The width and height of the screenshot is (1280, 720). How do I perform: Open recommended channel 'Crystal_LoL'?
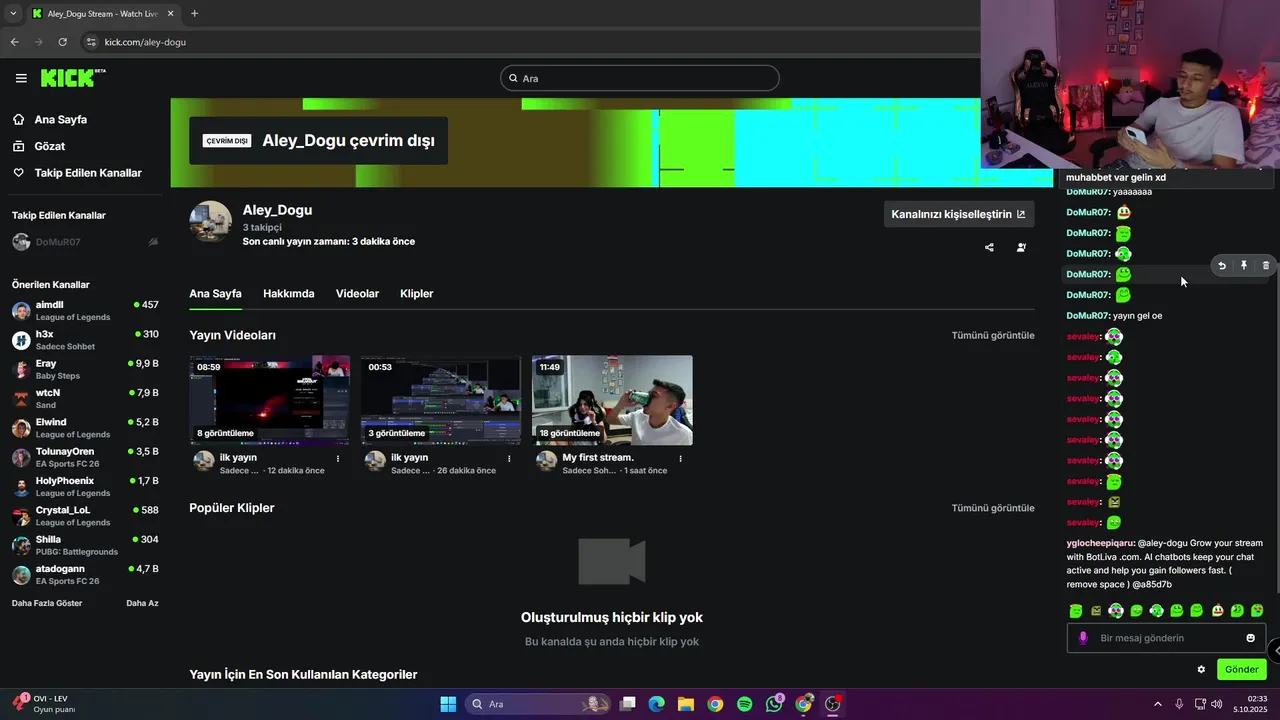pos(85,516)
